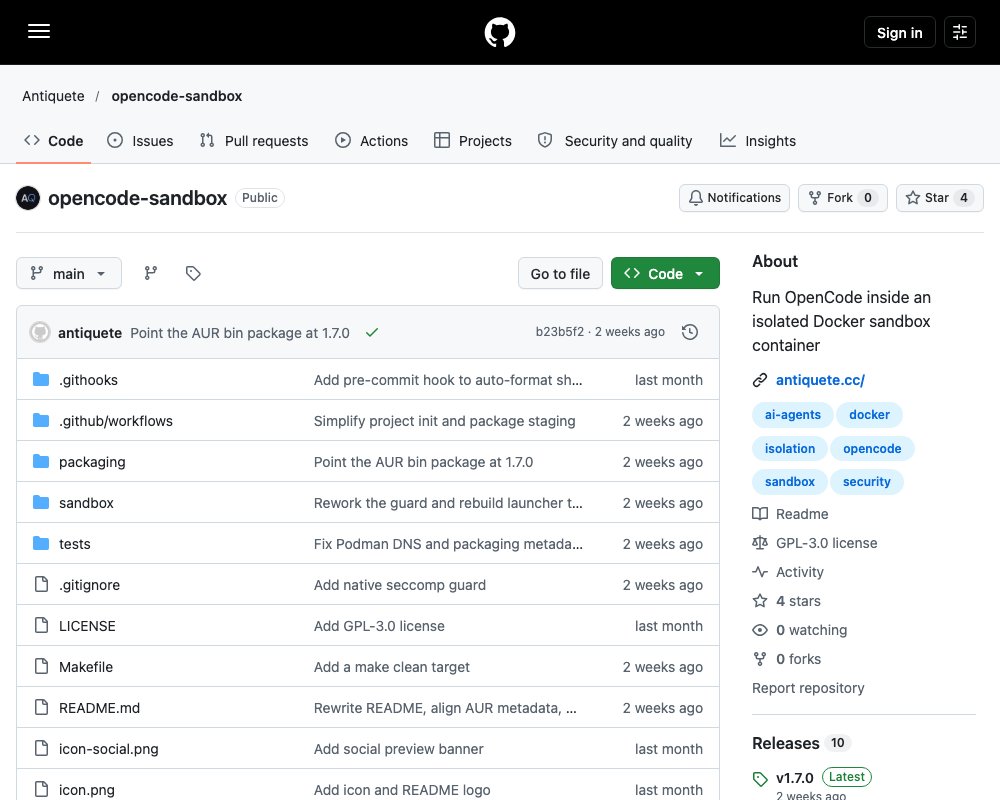Open the .gitignore file
Screen dimensions: 1000x800
click(89, 585)
